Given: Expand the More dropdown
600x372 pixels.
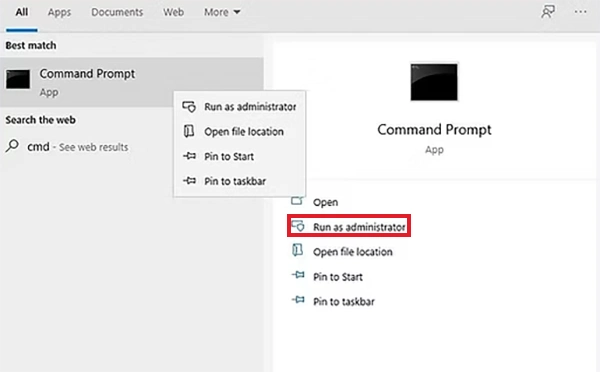Looking at the screenshot, I should click(x=222, y=12).
